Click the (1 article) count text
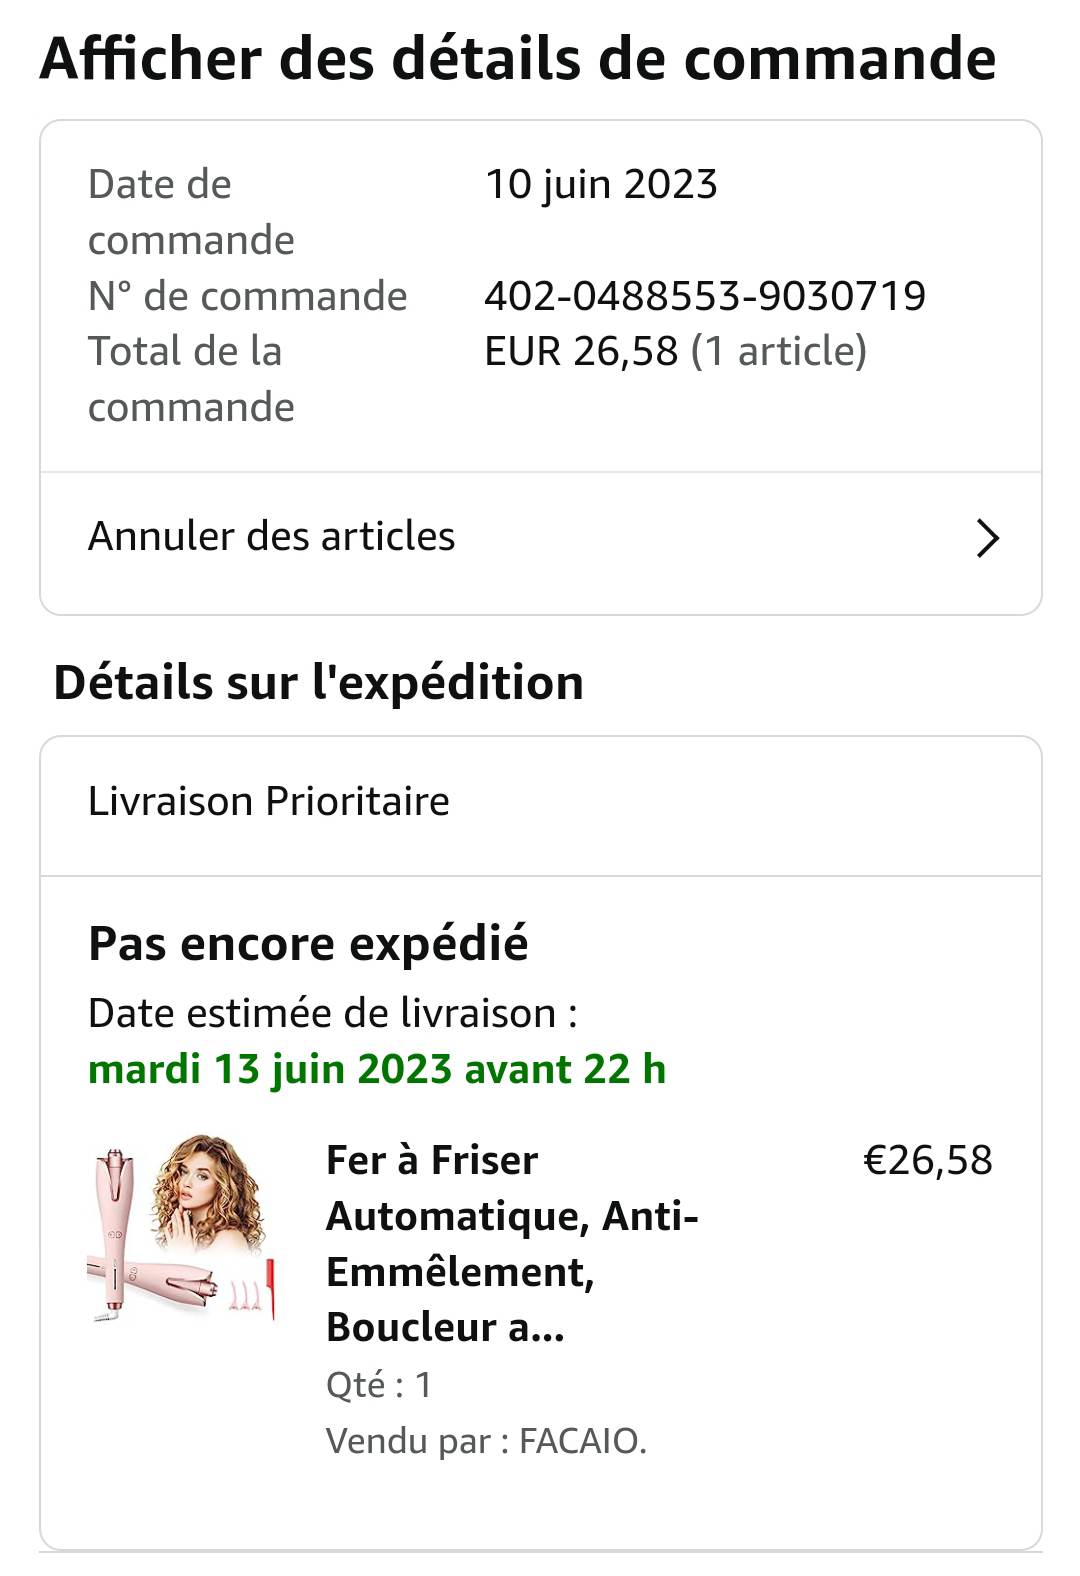 779,351
